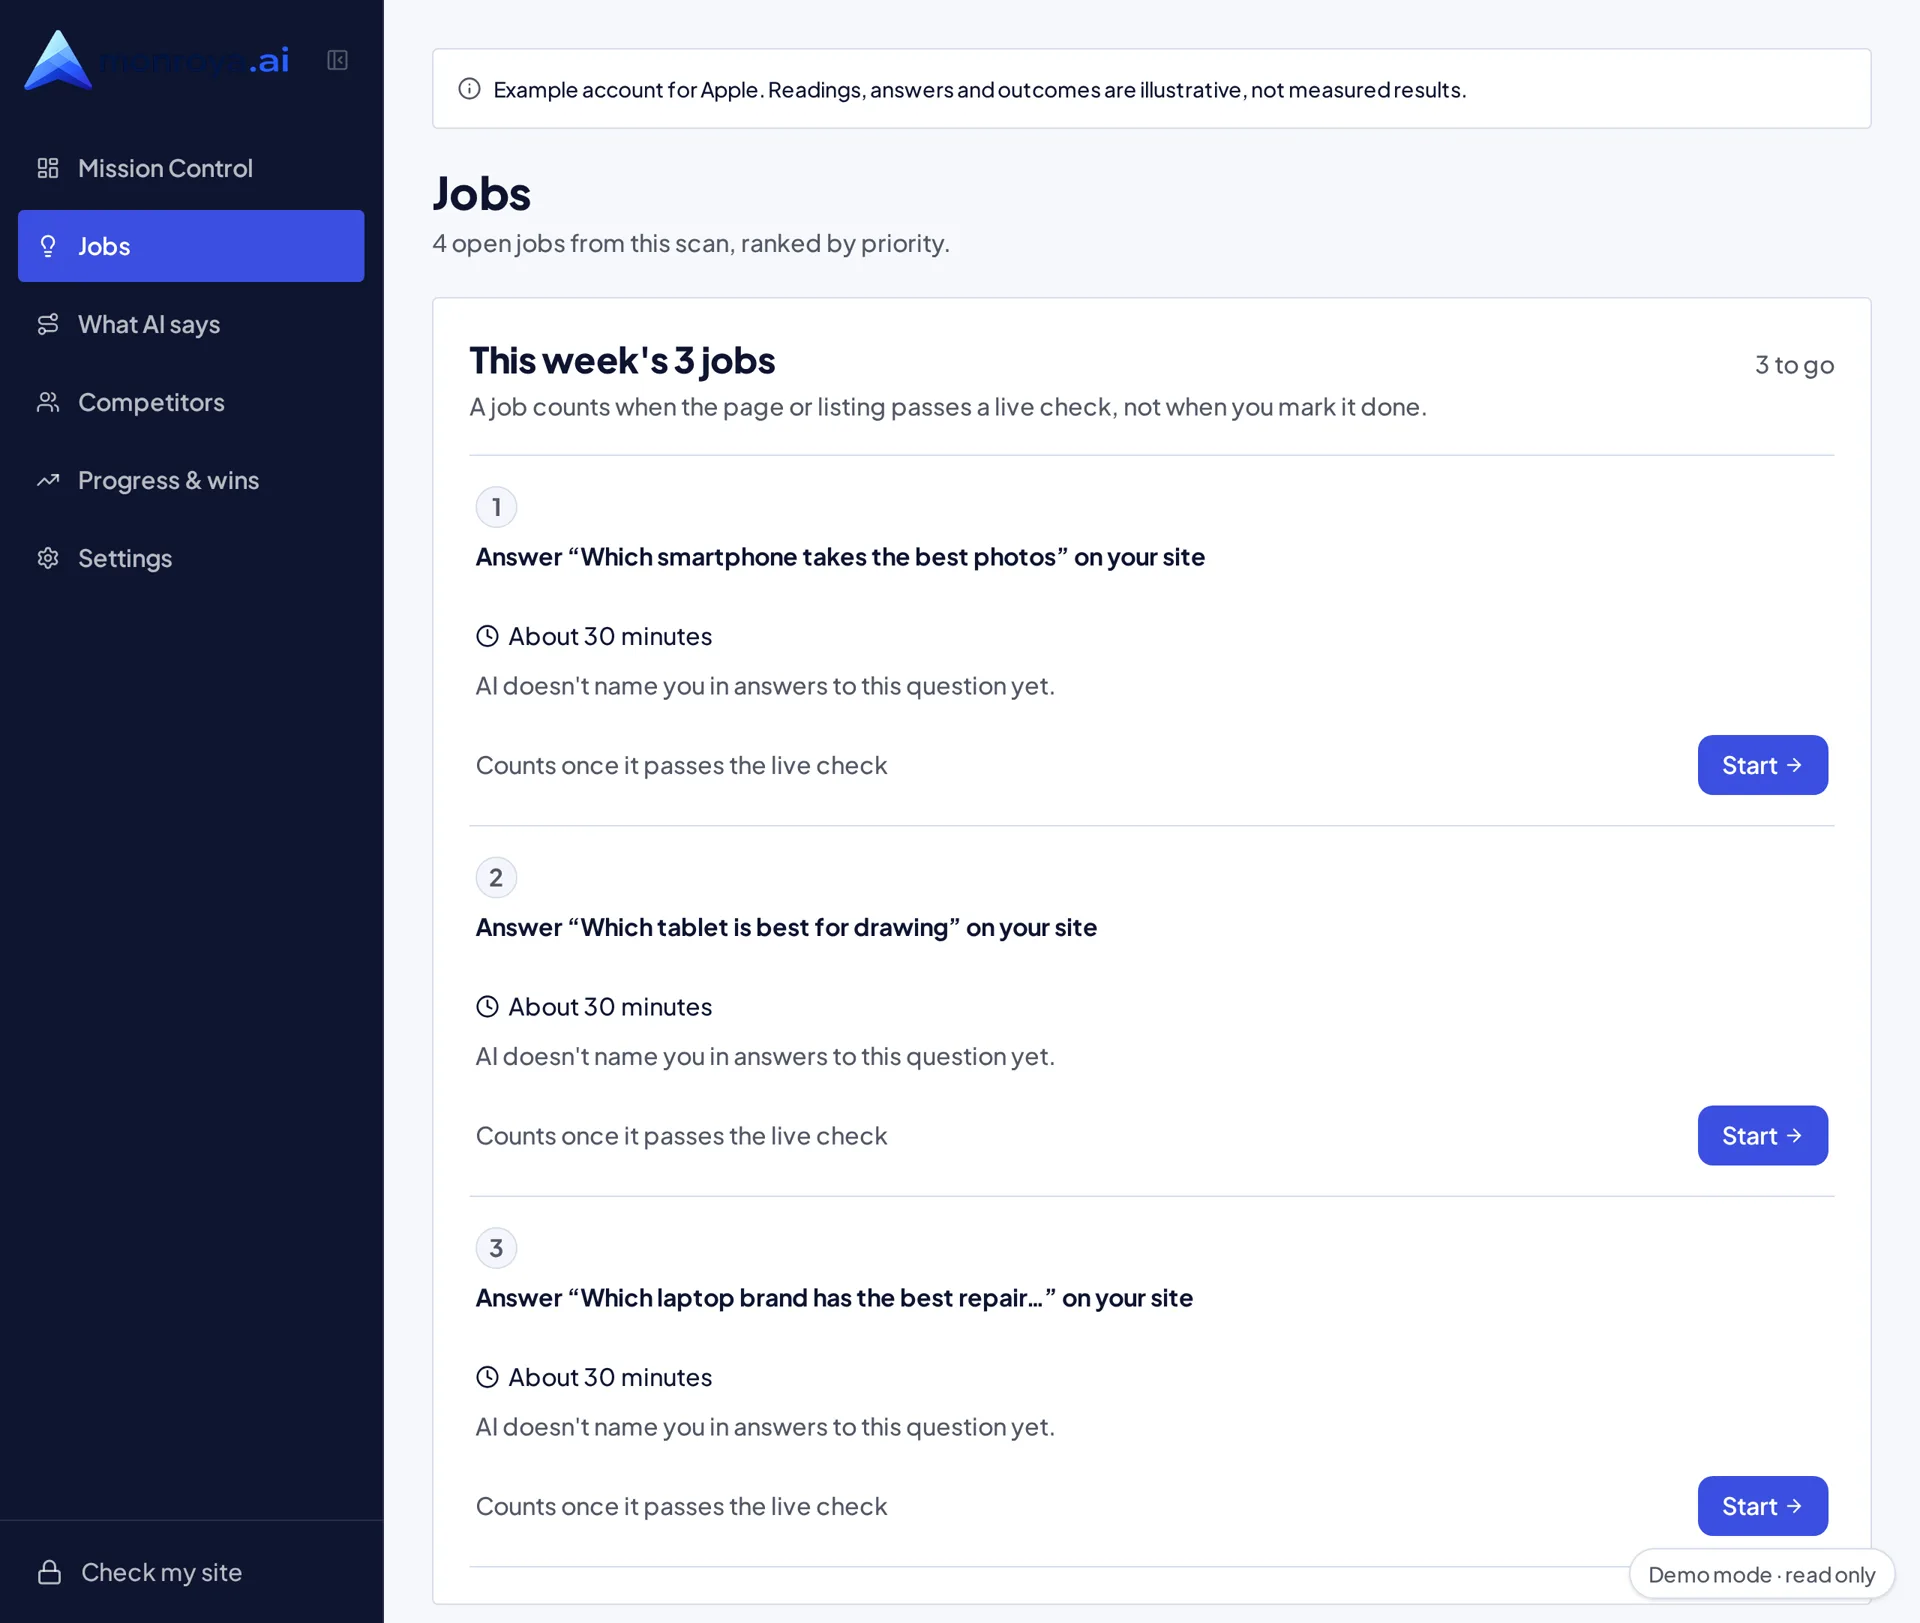Click the '4 open jobs from this scan' subtitle

pyautogui.click(x=691, y=243)
